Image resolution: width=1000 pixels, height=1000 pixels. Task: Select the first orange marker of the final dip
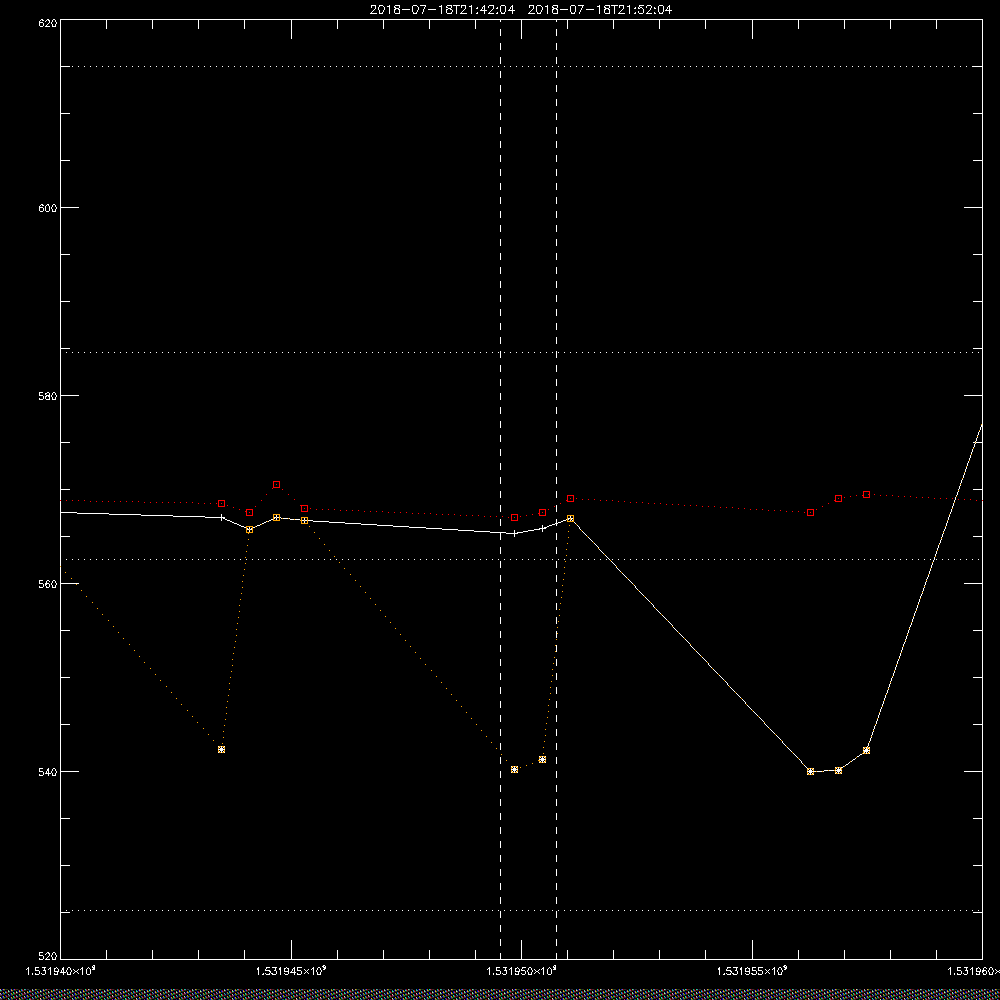click(x=811, y=772)
